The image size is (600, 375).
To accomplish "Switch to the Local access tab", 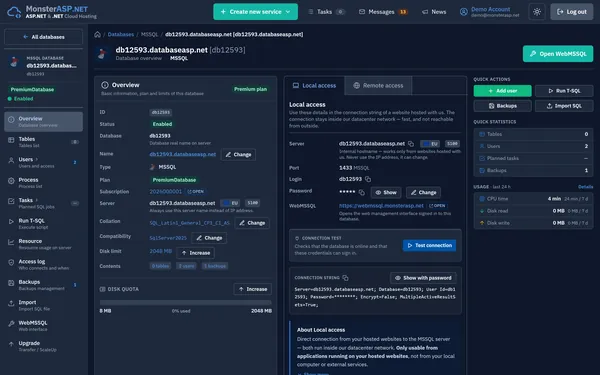I will point(315,86).
